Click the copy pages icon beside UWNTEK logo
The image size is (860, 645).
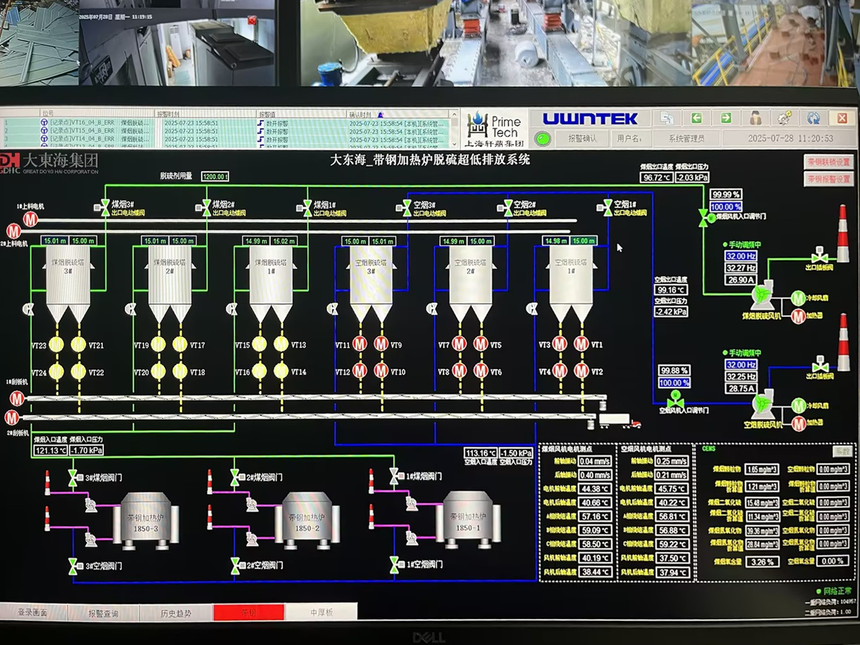[667, 118]
